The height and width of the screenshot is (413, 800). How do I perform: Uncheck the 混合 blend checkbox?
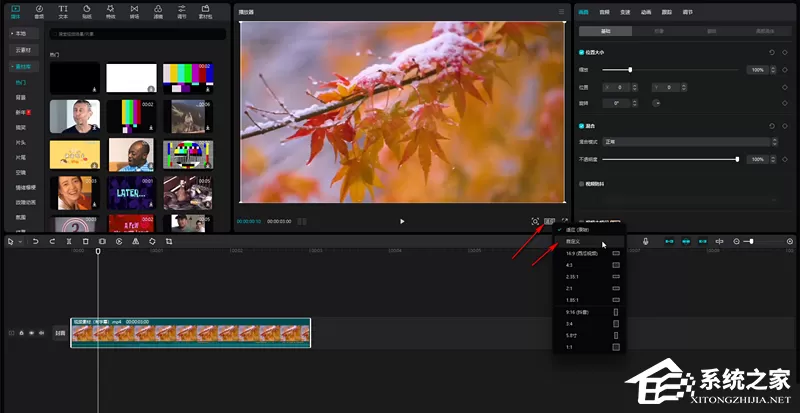(582, 126)
